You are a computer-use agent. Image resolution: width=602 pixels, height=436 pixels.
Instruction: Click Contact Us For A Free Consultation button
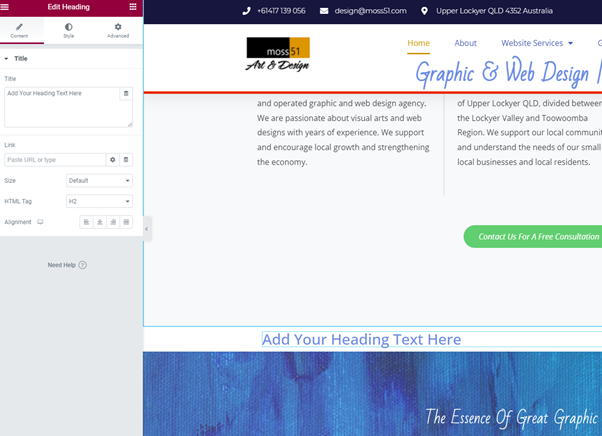533,236
